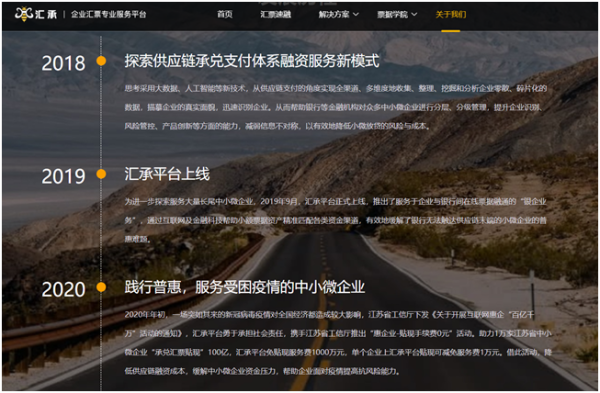Select the 关于我们 nav tab

click(451, 15)
